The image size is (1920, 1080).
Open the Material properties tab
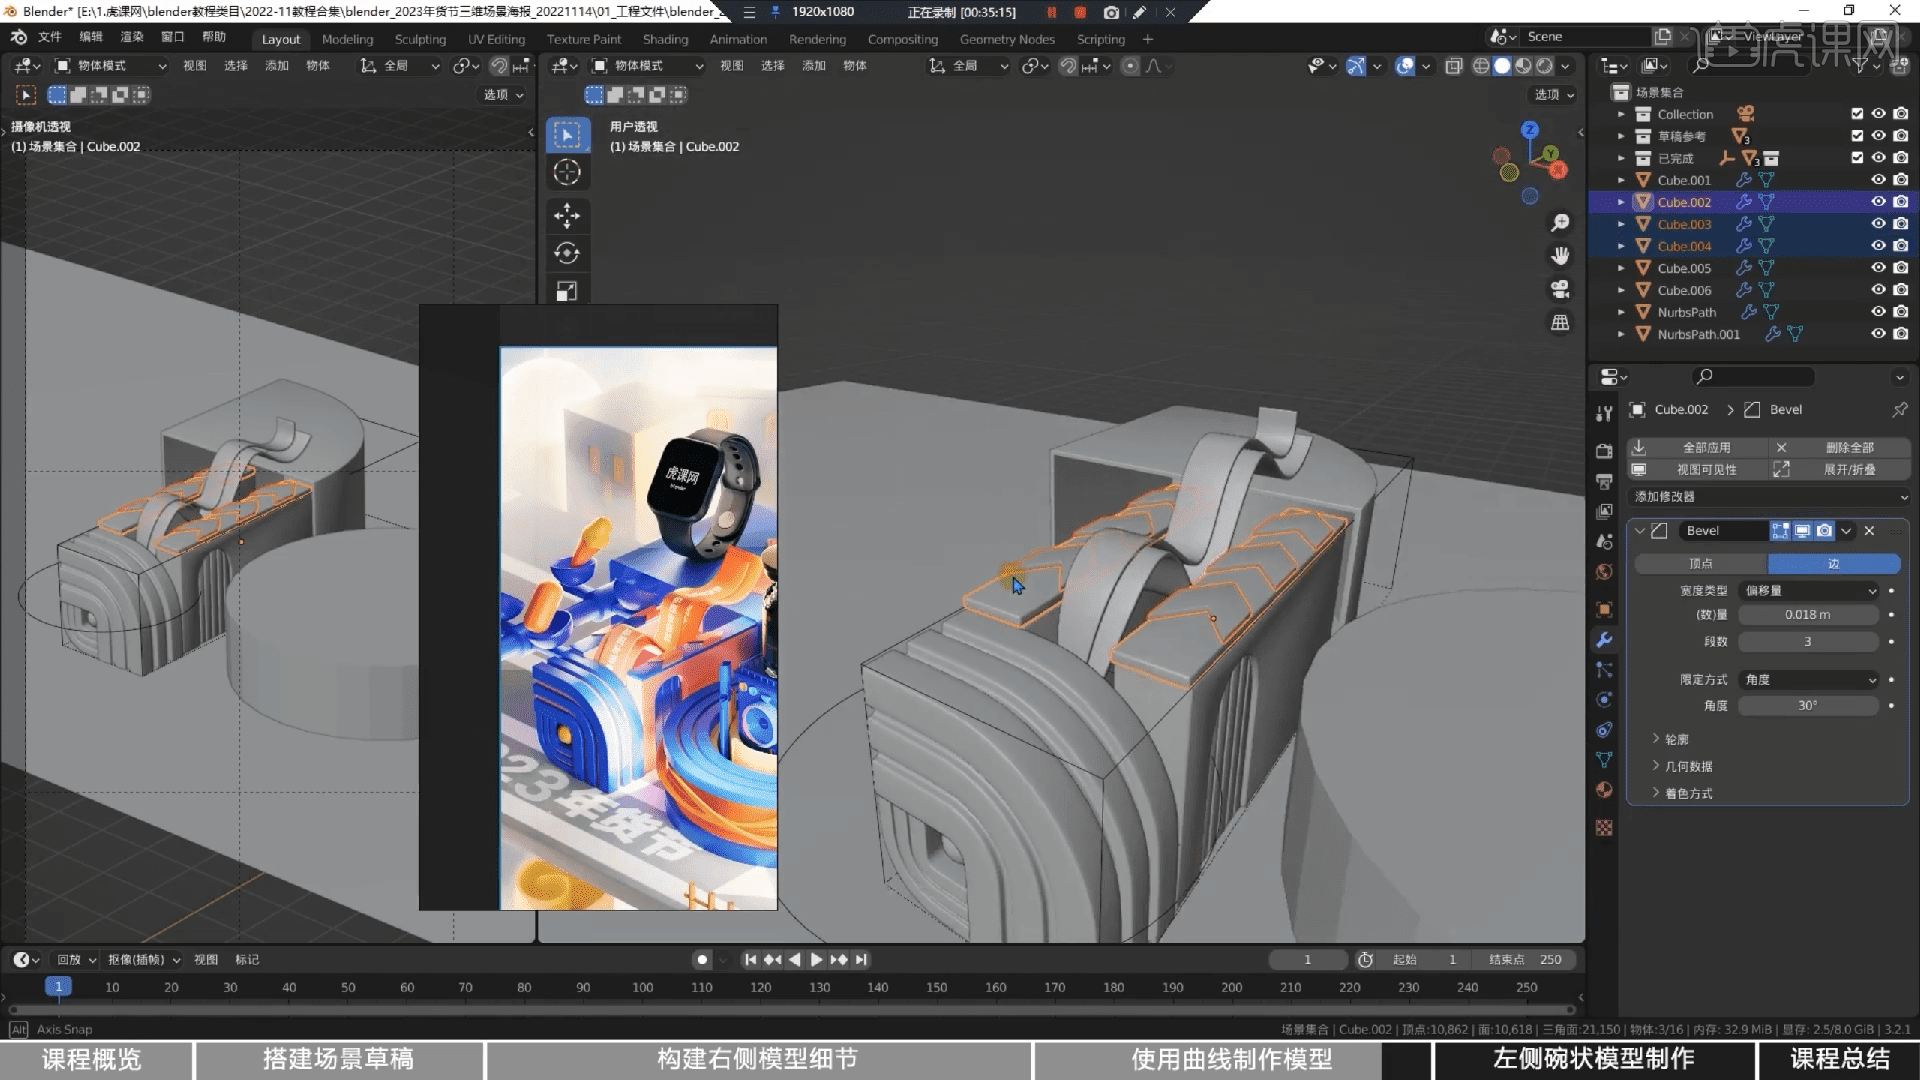point(1604,790)
